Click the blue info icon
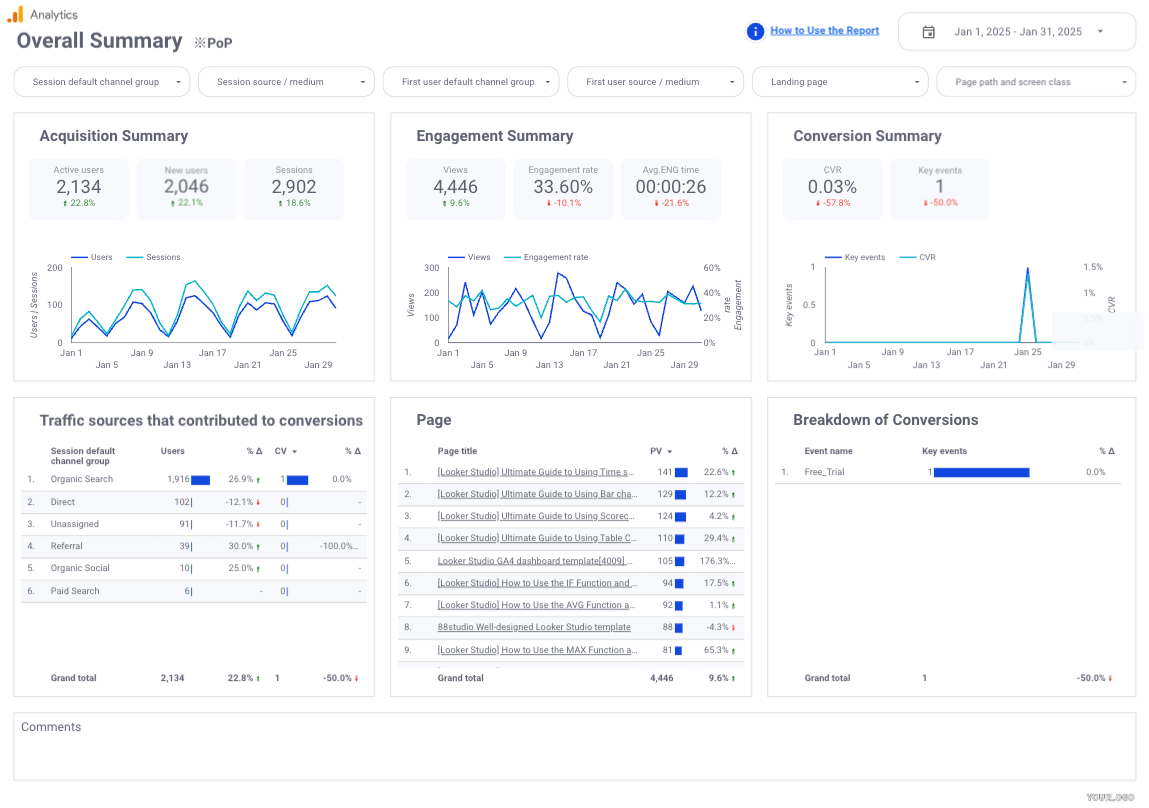 [x=756, y=32]
